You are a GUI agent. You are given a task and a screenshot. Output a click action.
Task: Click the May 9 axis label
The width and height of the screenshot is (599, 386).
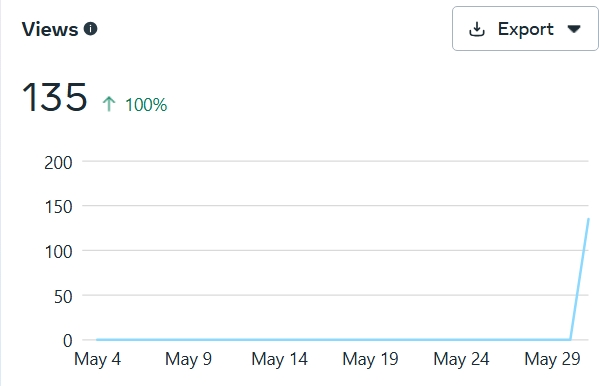[x=188, y=359]
